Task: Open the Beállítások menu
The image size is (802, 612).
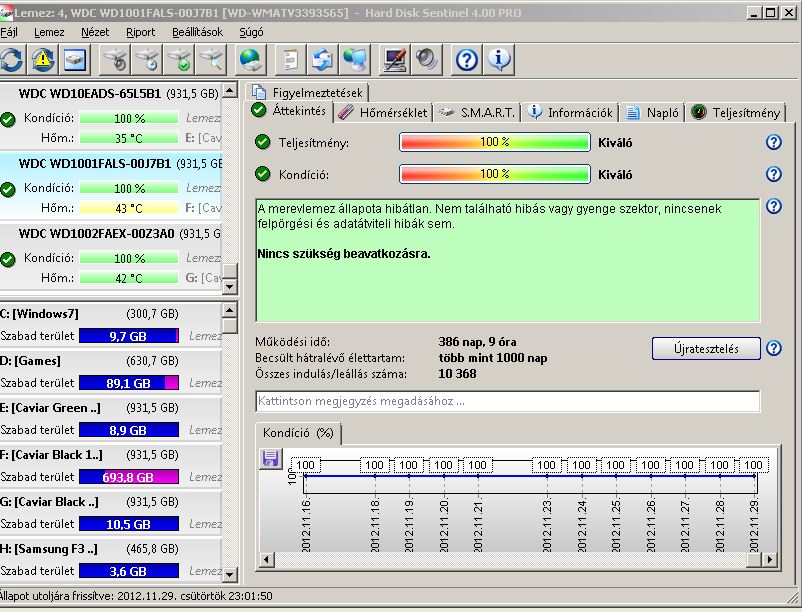Action: (x=196, y=32)
